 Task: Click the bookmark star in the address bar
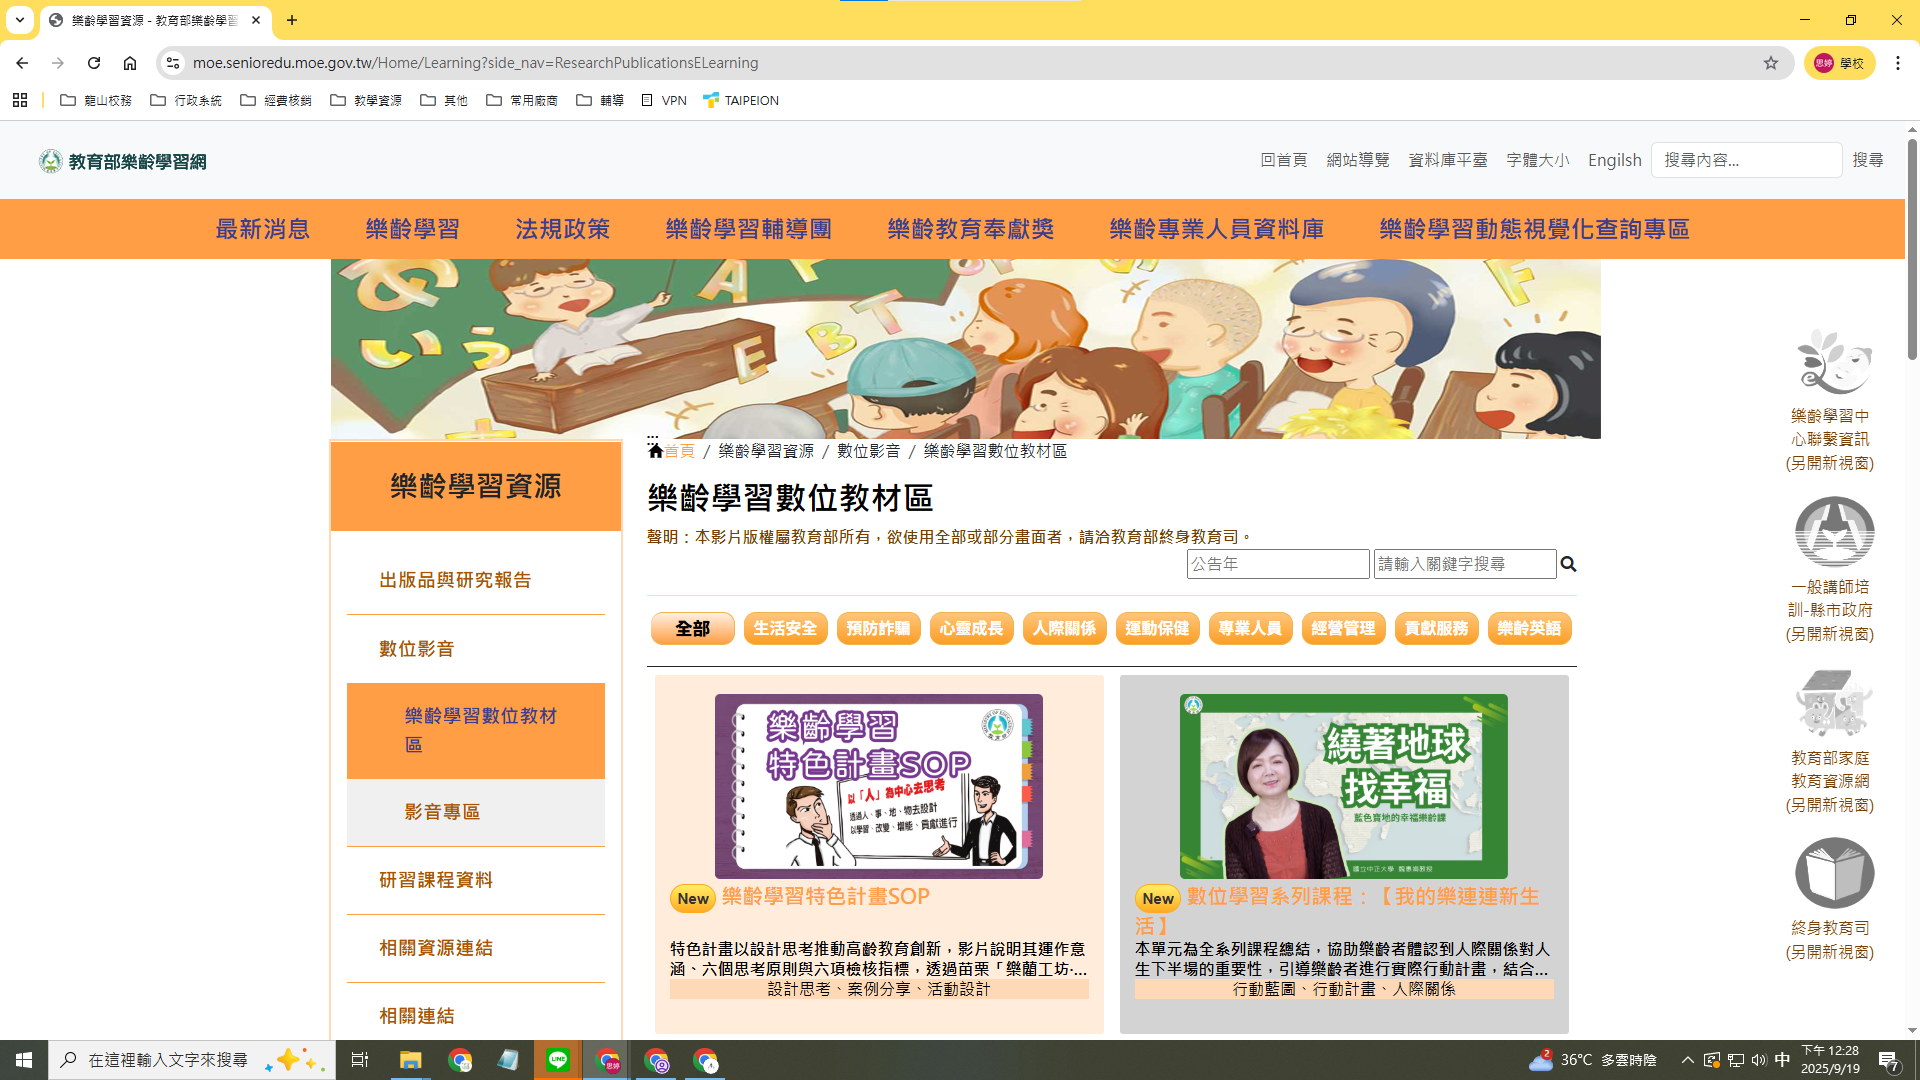pyautogui.click(x=1771, y=62)
